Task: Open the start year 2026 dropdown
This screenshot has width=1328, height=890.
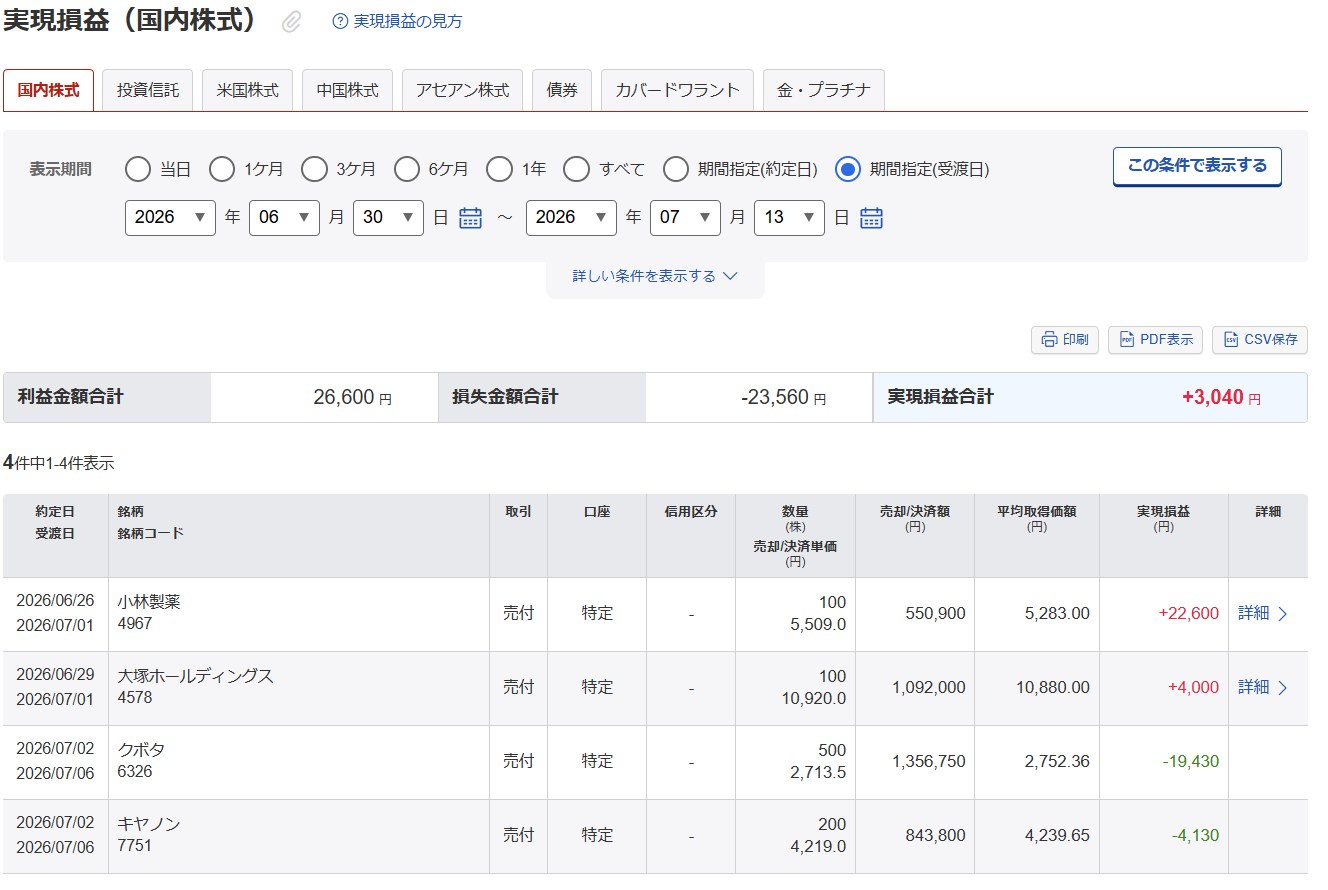Action: click(x=170, y=218)
